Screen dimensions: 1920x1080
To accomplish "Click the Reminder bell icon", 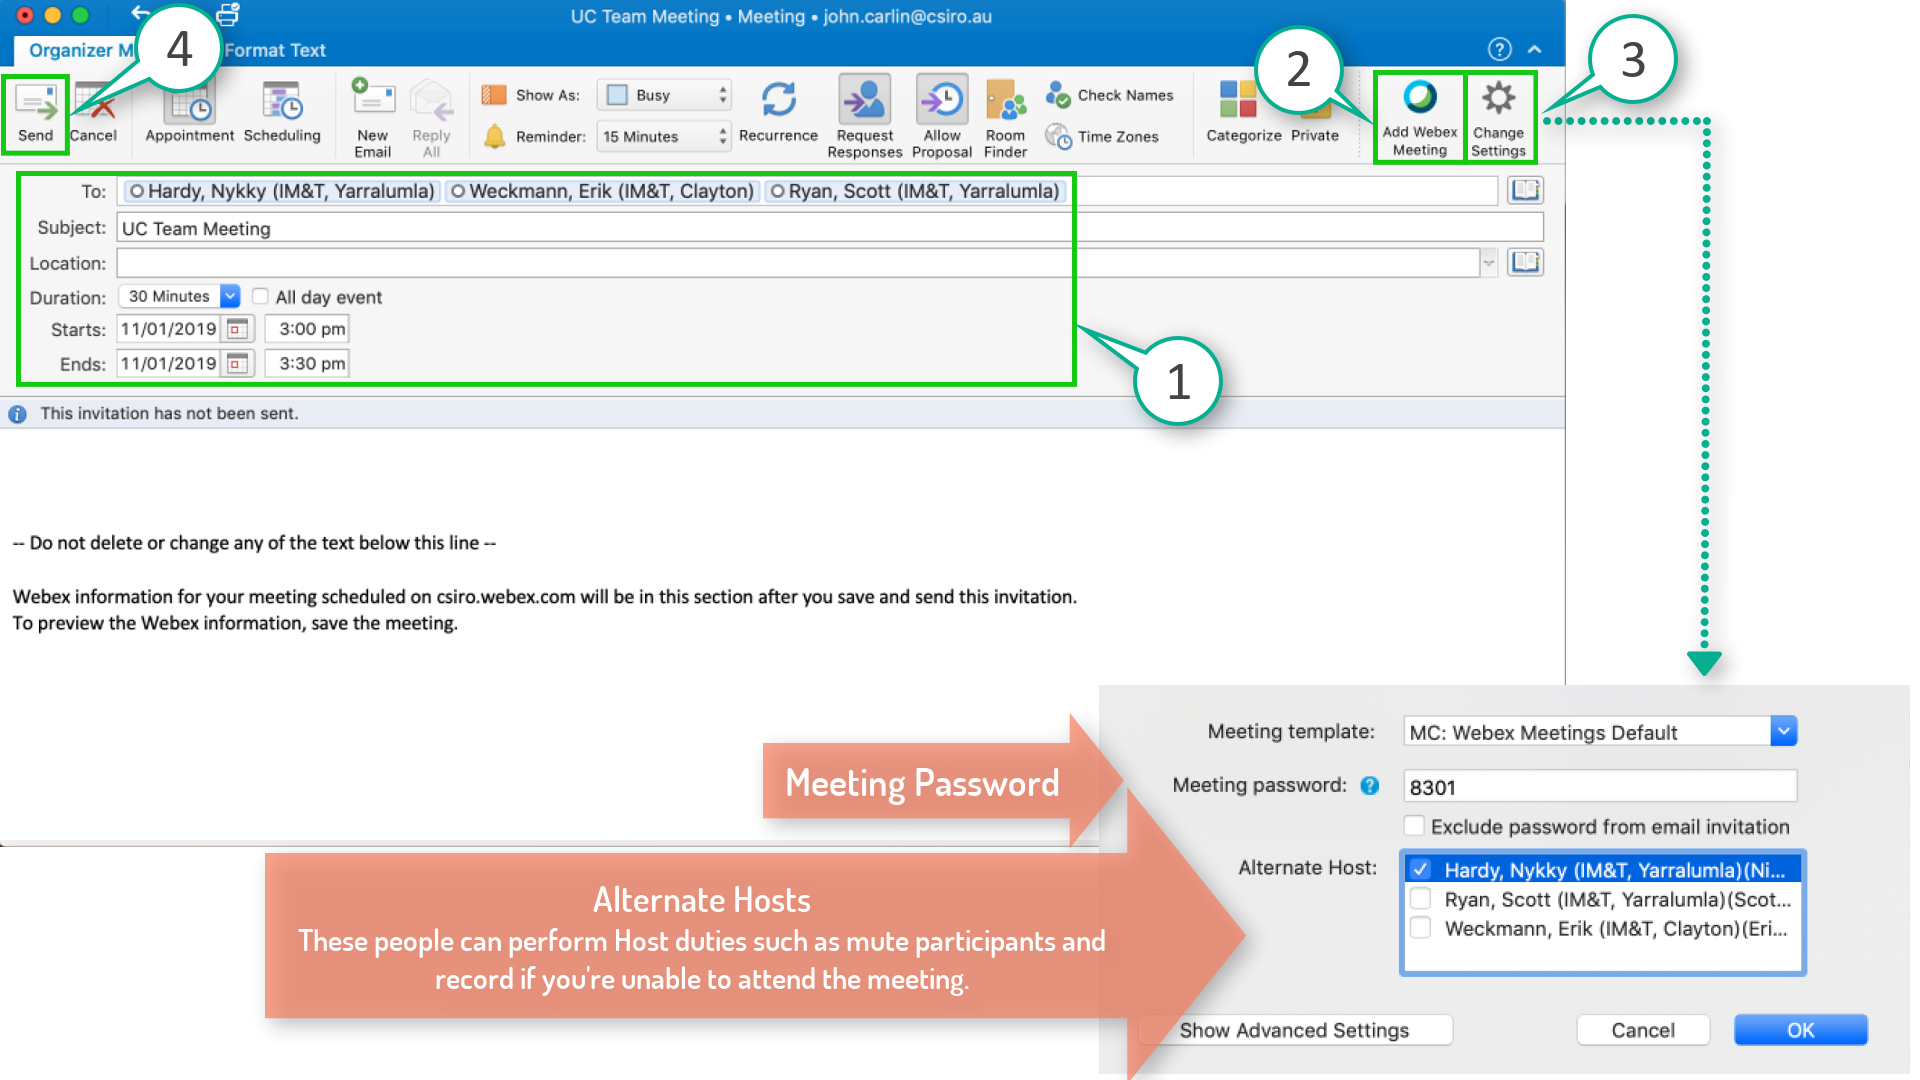I will coord(494,136).
